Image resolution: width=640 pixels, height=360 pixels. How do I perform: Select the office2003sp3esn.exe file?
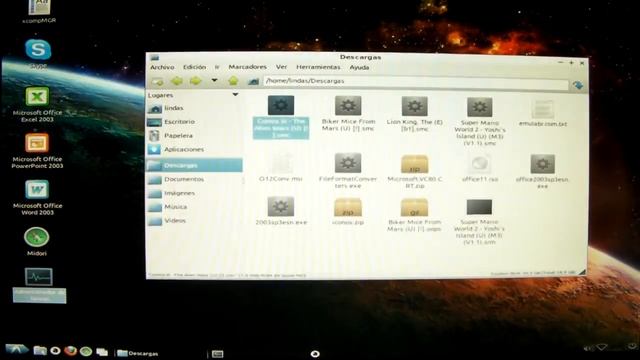click(542, 172)
